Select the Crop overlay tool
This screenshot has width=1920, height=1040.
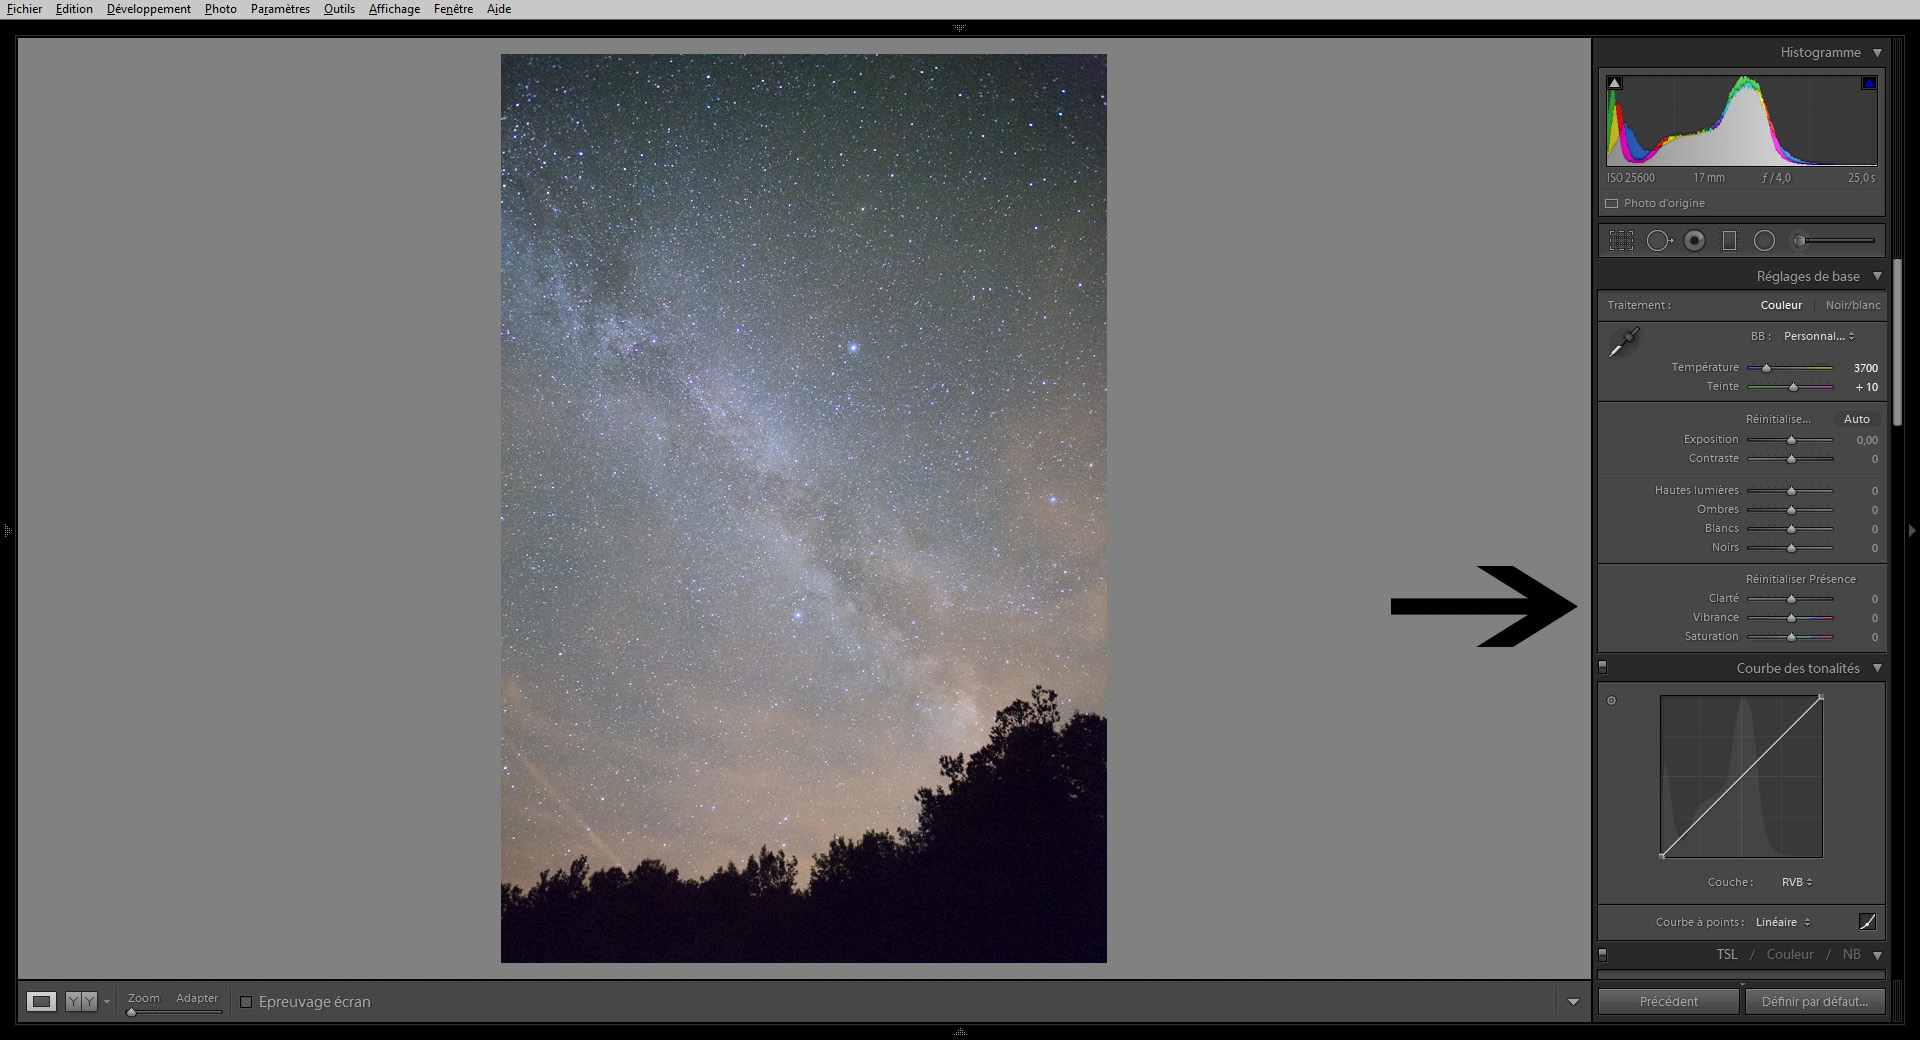pos(1621,241)
